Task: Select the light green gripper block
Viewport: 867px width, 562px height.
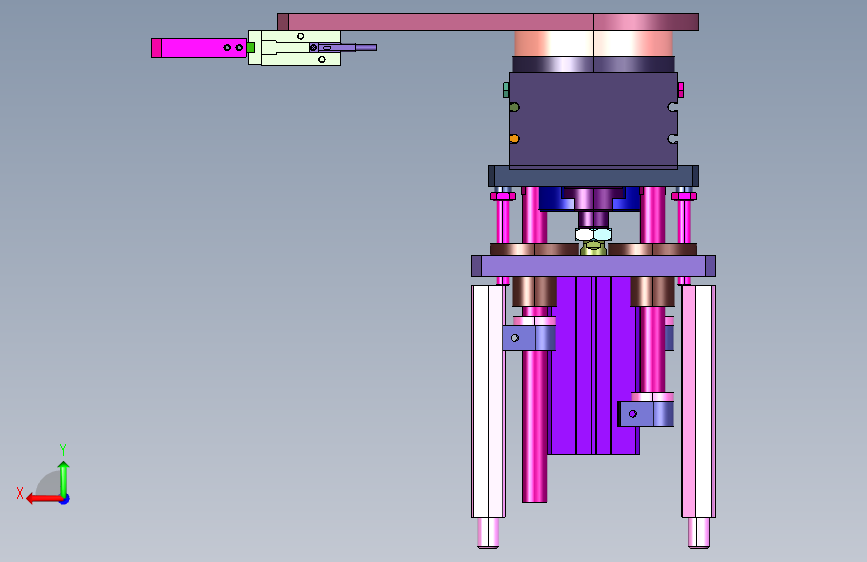Action: [294, 48]
